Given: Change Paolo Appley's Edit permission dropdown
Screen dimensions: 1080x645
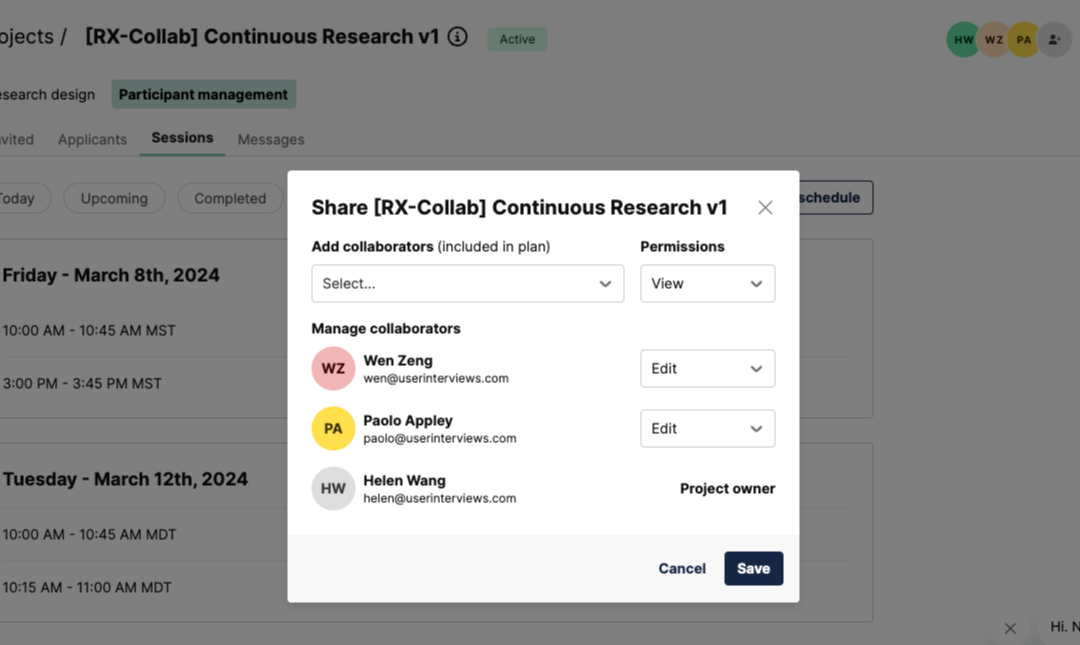Looking at the screenshot, I should tap(707, 429).
